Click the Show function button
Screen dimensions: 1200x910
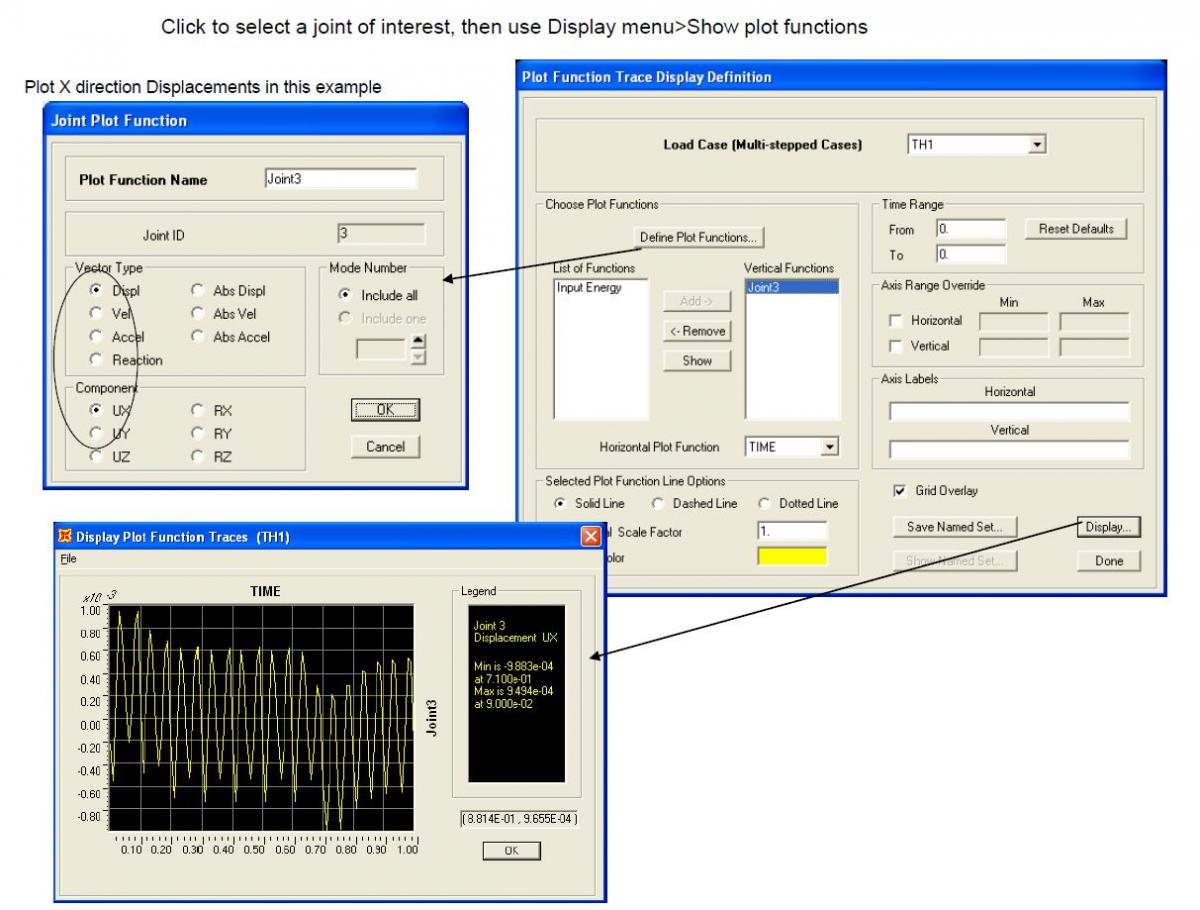coord(697,361)
